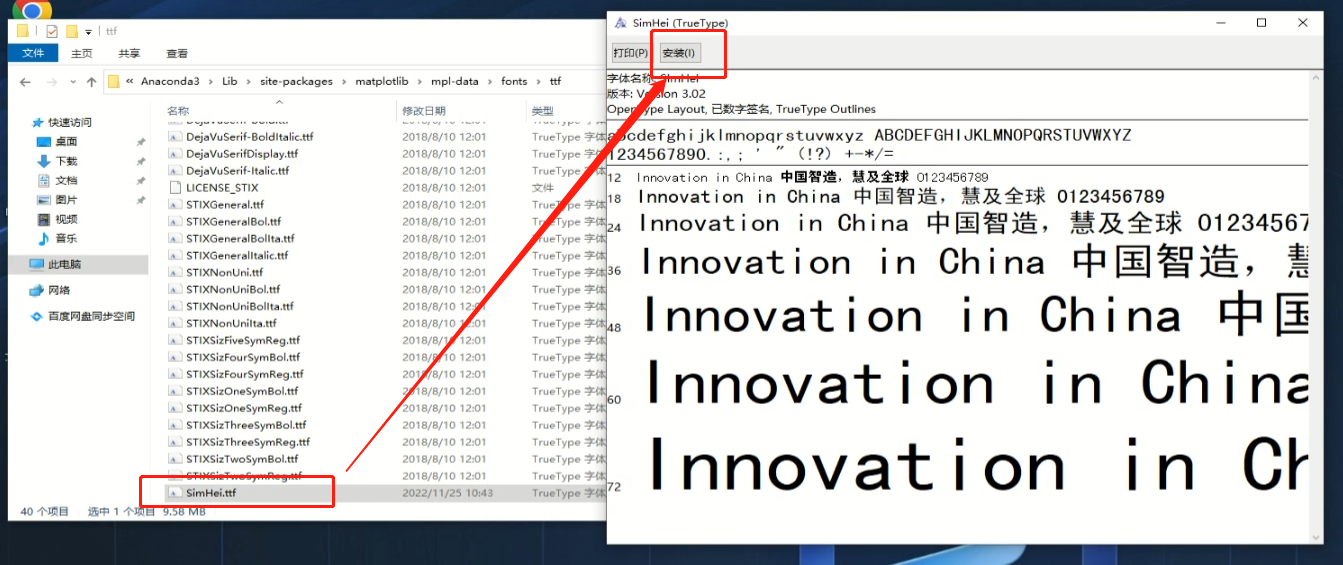Click the 此电脑 monitor icon
The width and height of the screenshot is (1343, 565).
coord(37,264)
